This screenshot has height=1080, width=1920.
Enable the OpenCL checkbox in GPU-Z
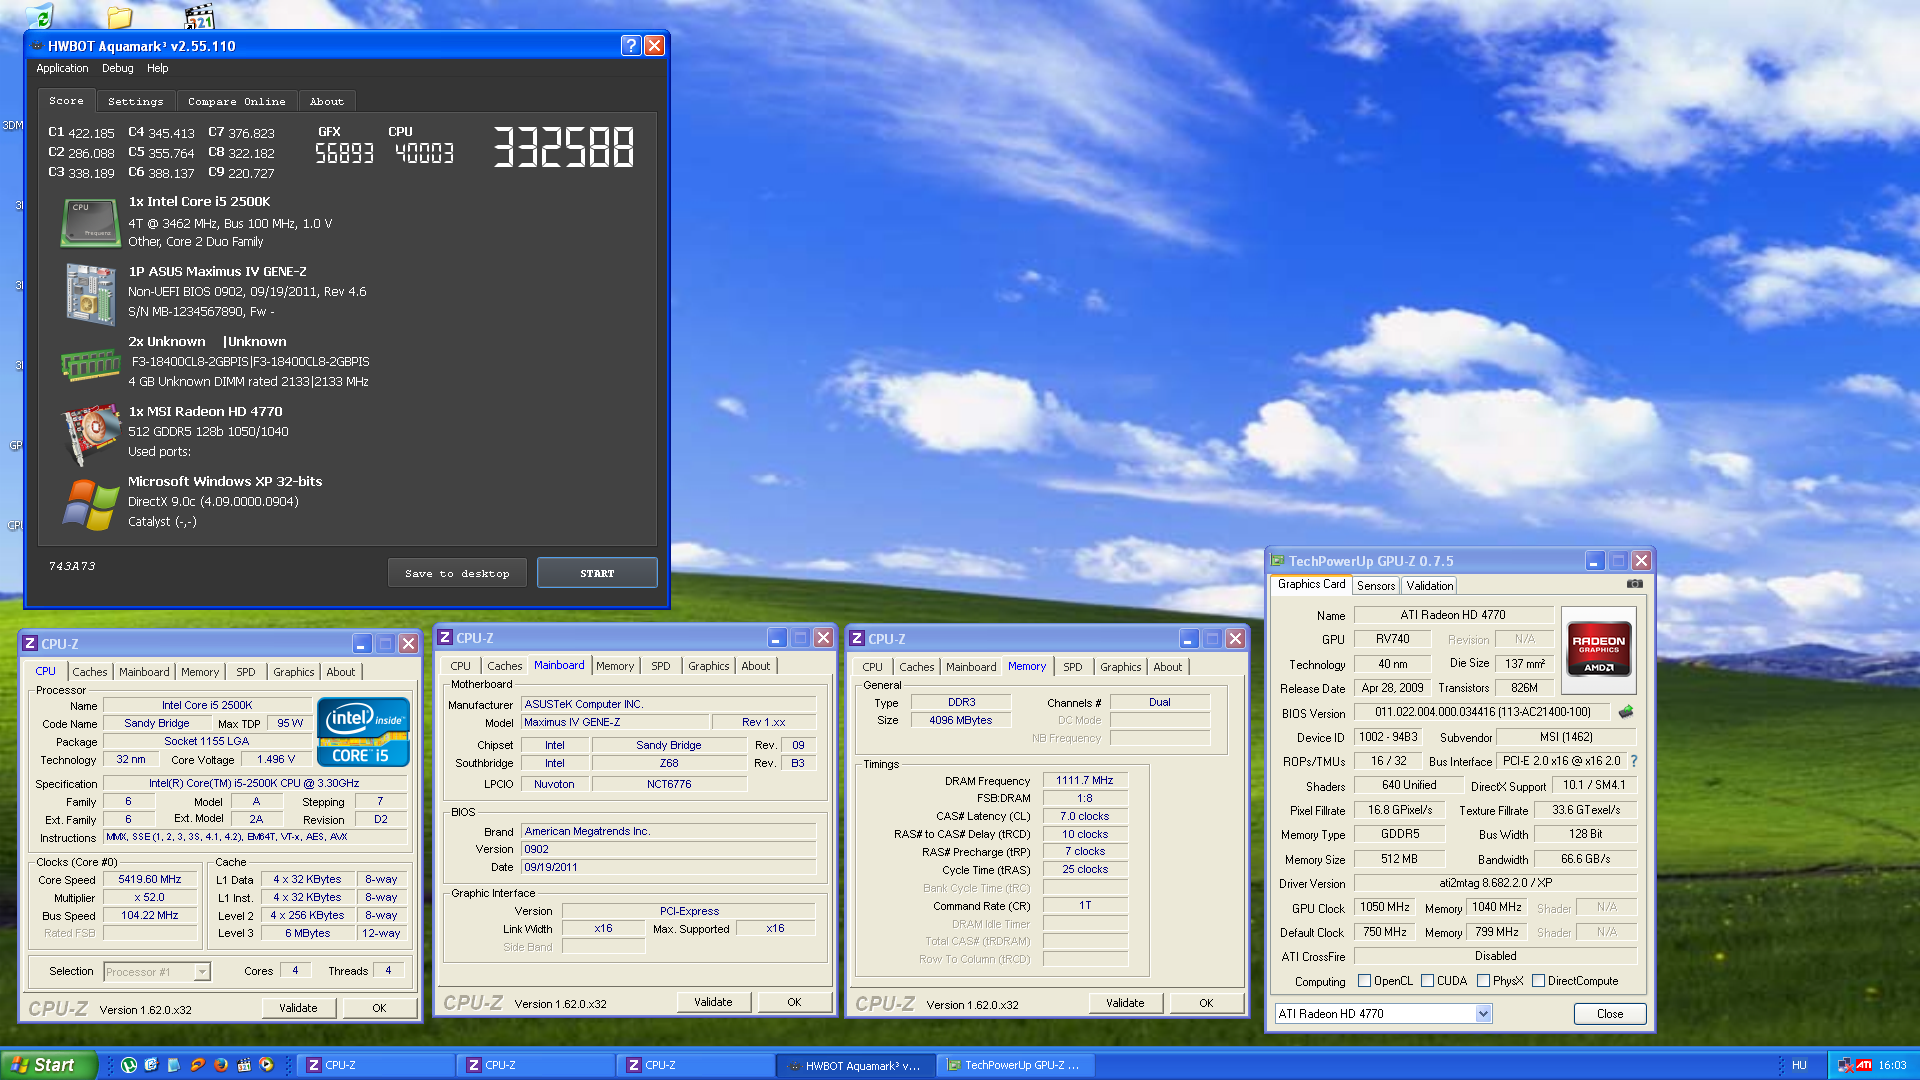(1364, 981)
